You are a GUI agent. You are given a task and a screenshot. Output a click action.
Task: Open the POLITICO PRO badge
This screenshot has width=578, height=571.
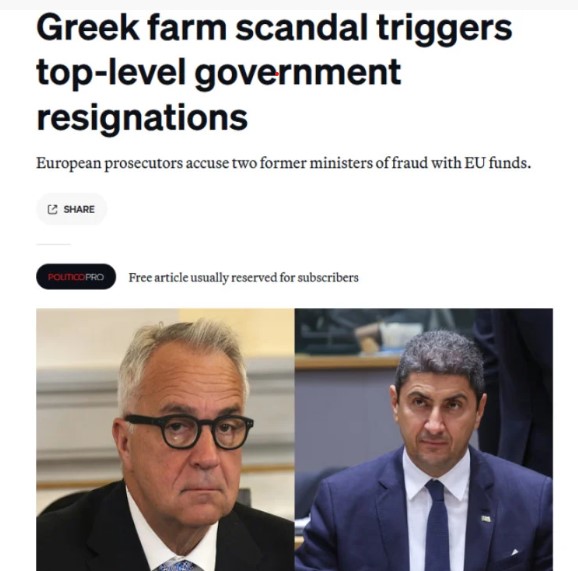76,276
